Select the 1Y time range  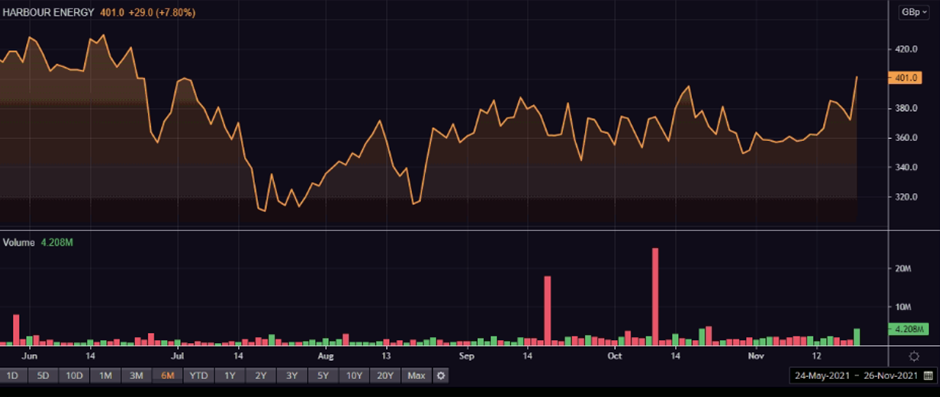pyautogui.click(x=230, y=376)
